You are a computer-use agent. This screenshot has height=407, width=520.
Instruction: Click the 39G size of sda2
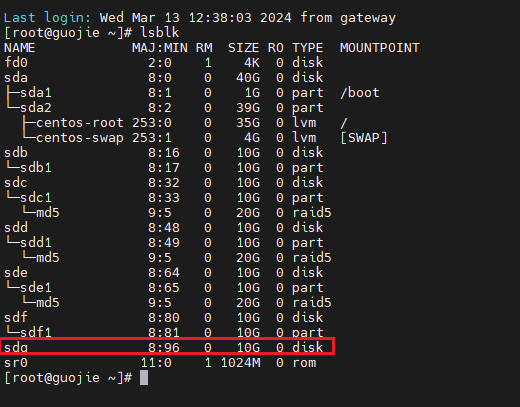(248, 108)
